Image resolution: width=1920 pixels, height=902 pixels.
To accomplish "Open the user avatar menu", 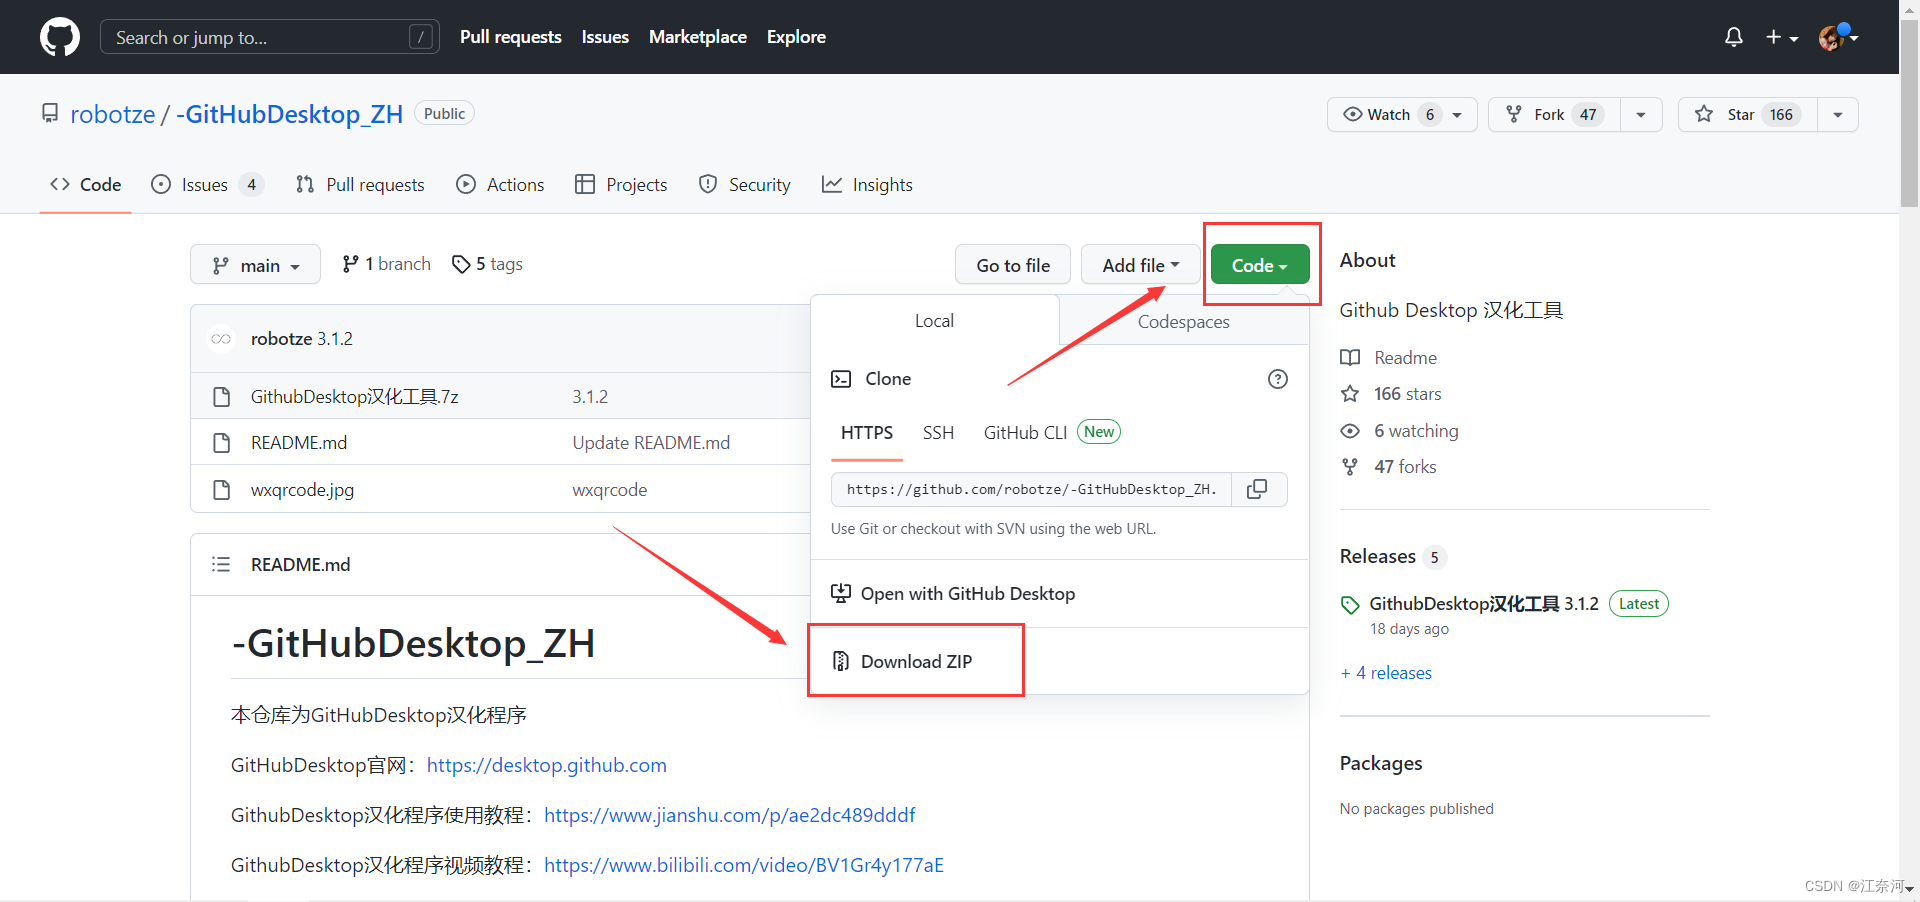I will click(1838, 37).
